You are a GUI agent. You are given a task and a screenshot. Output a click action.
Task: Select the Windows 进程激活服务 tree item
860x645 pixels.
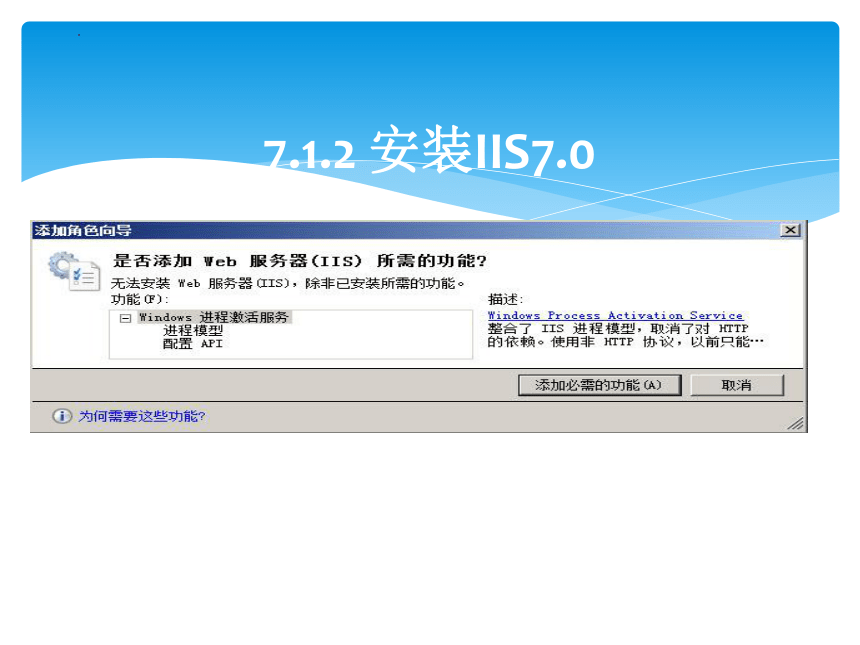tap(214, 317)
